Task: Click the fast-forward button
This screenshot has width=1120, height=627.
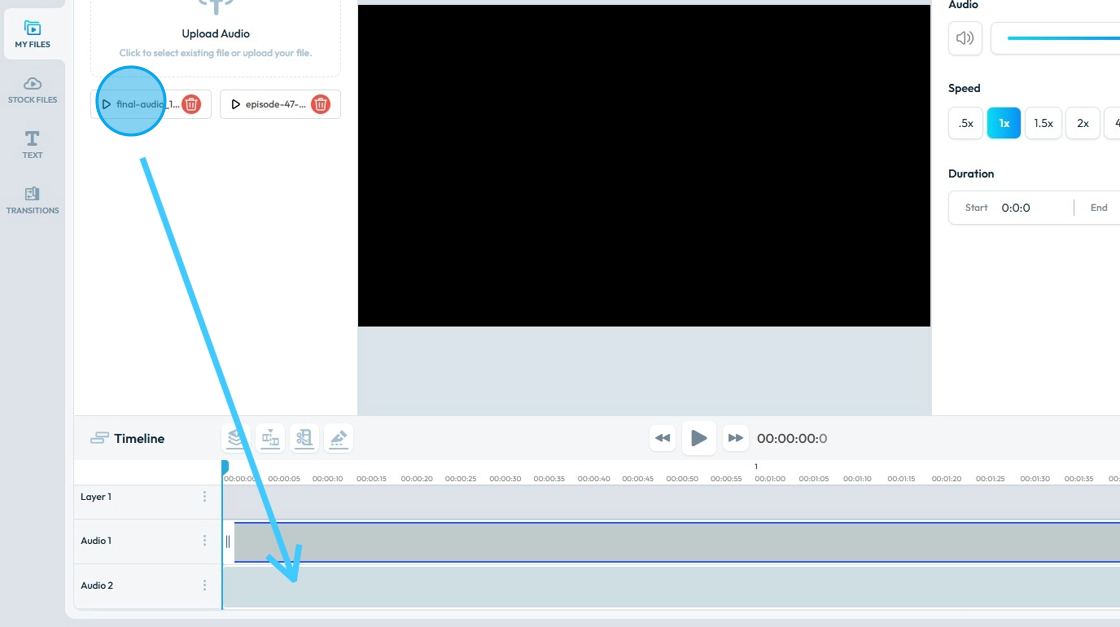Action: [x=735, y=438]
